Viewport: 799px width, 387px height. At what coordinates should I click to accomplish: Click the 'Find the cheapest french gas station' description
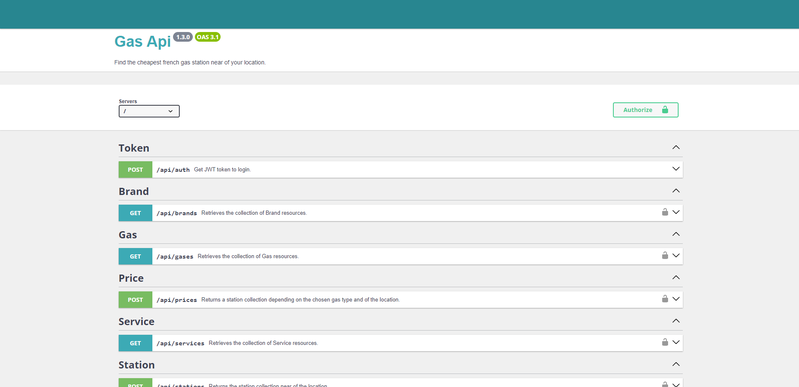(x=190, y=63)
